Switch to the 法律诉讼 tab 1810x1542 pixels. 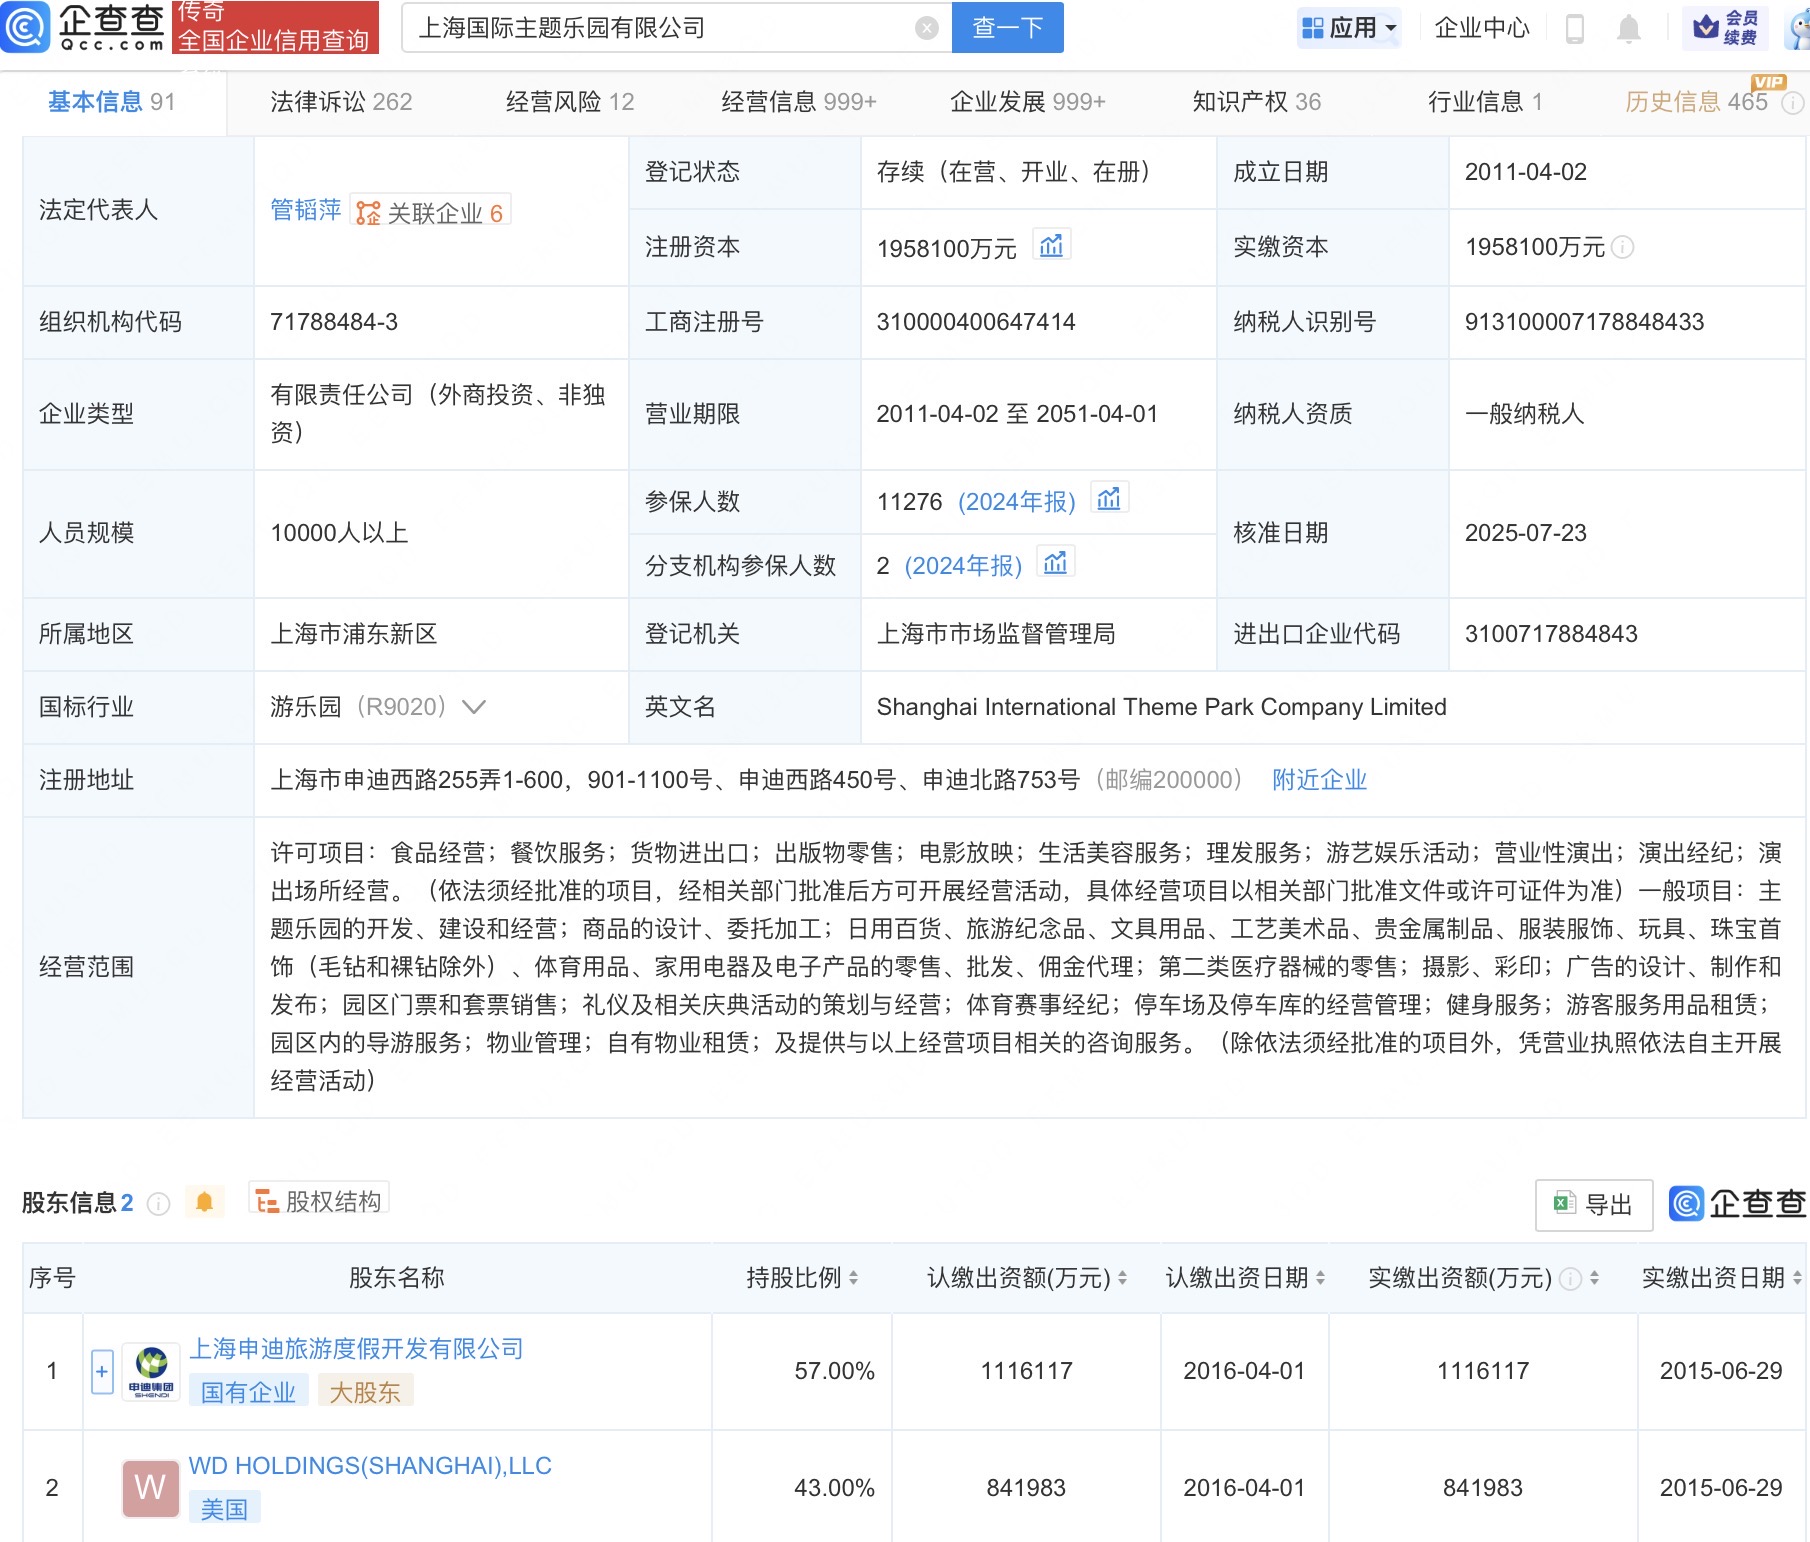[x=340, y=102]
